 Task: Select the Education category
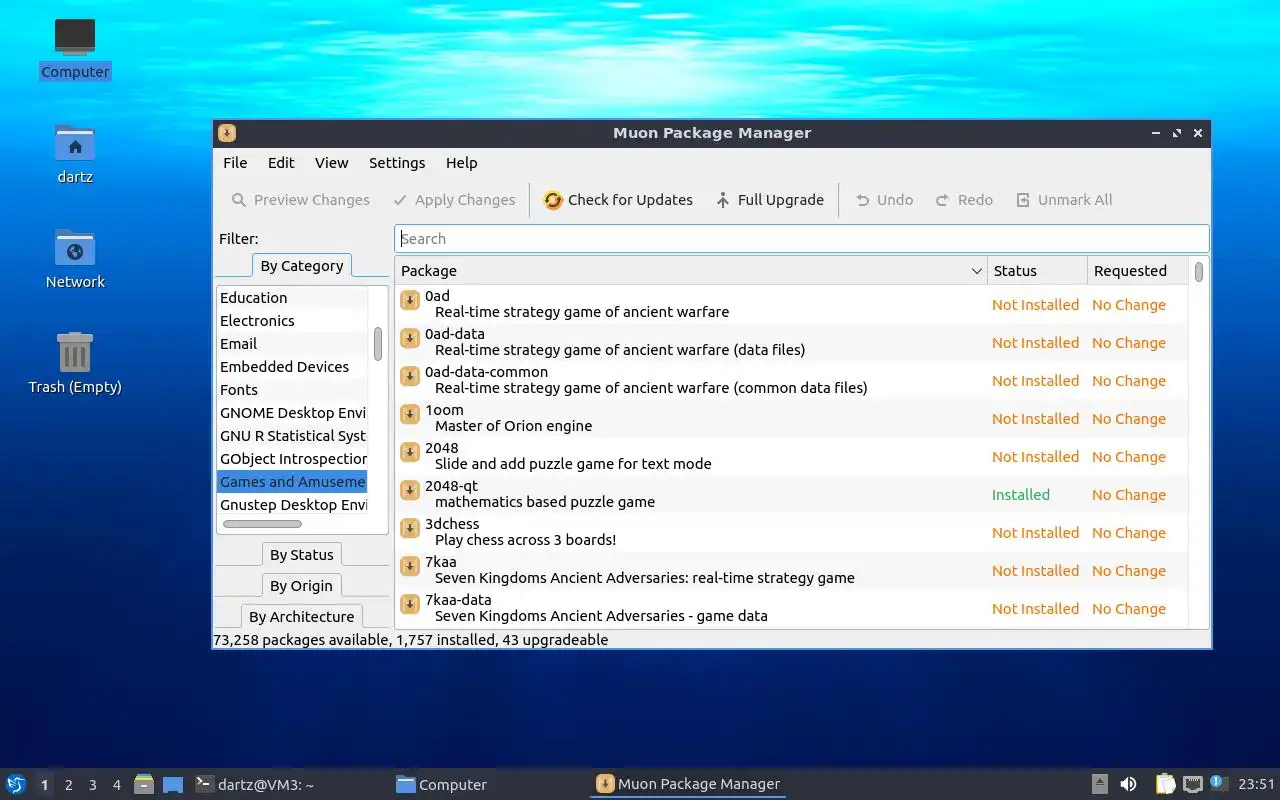point(292,298)
